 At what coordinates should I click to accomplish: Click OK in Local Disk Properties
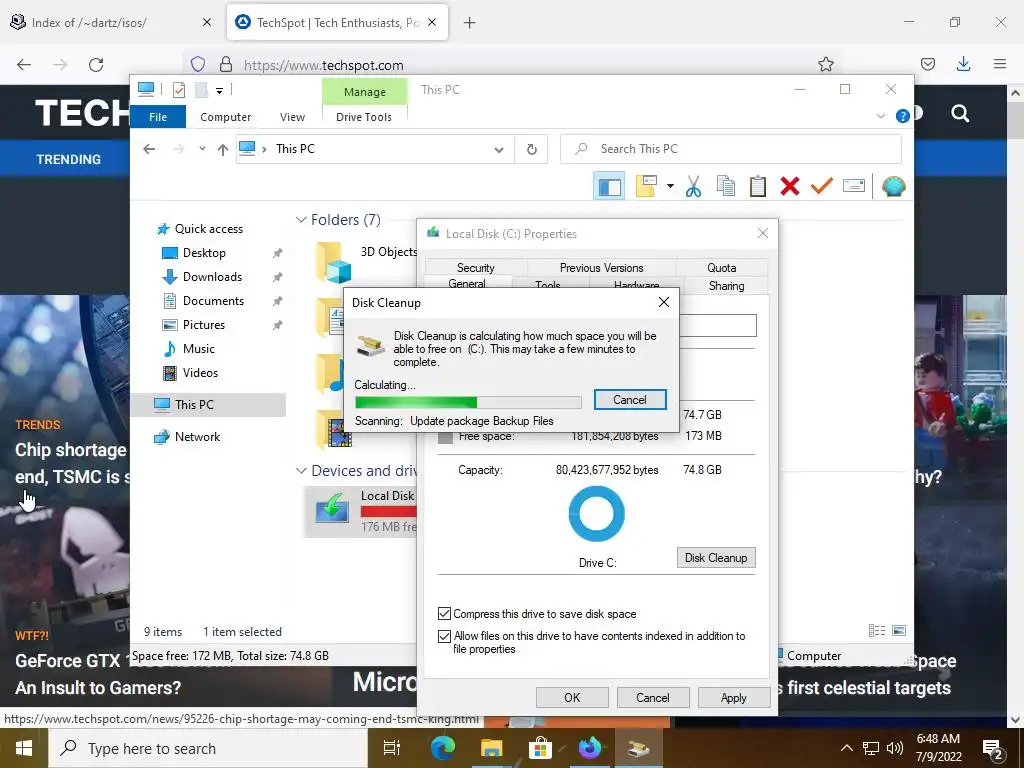[572, 697]
